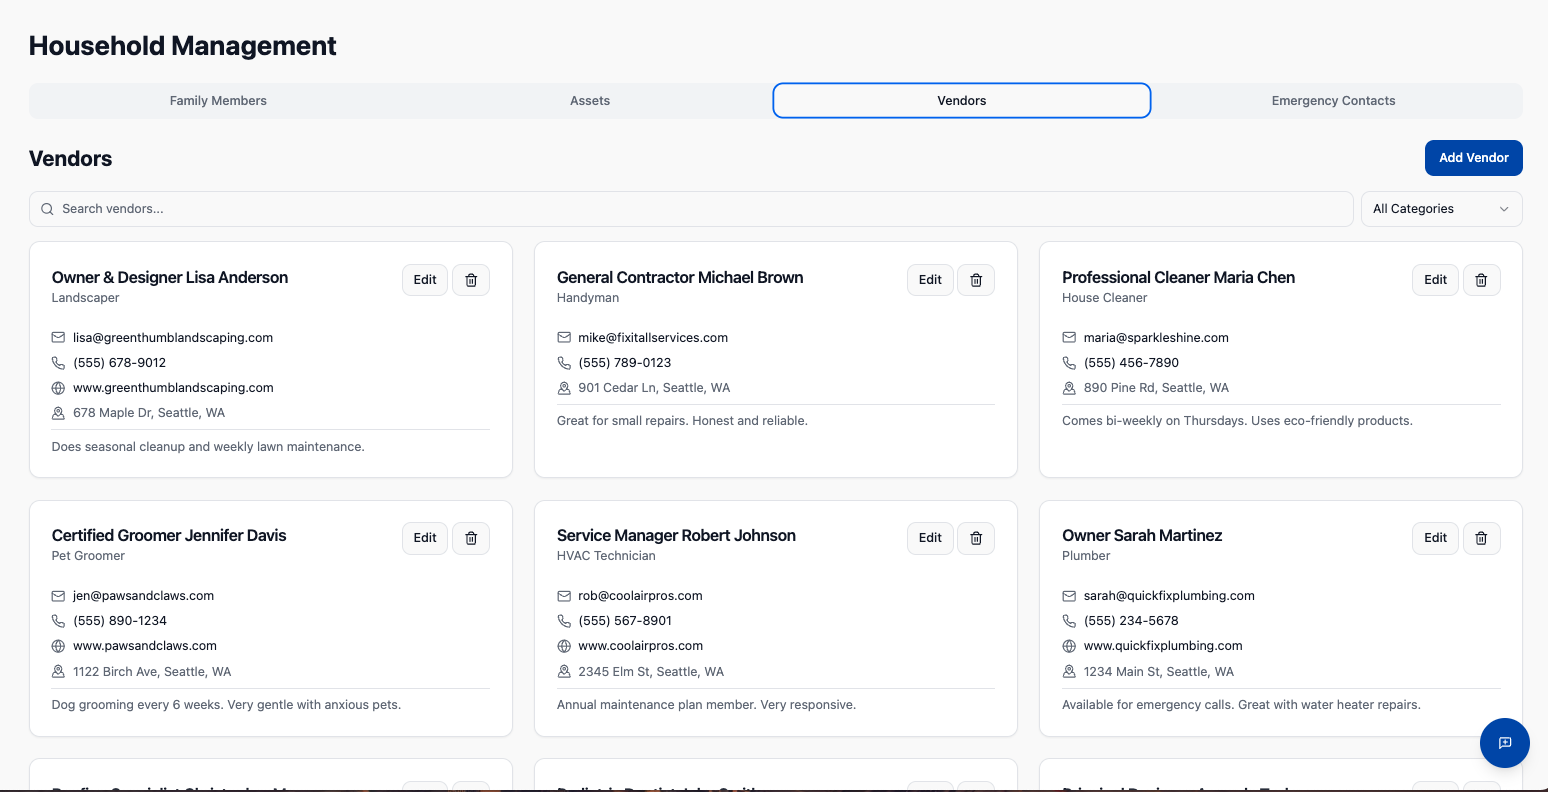
Task: Click the envelope icon by maria@sparkleshine.com
Action: click(x=1069, y=338)
